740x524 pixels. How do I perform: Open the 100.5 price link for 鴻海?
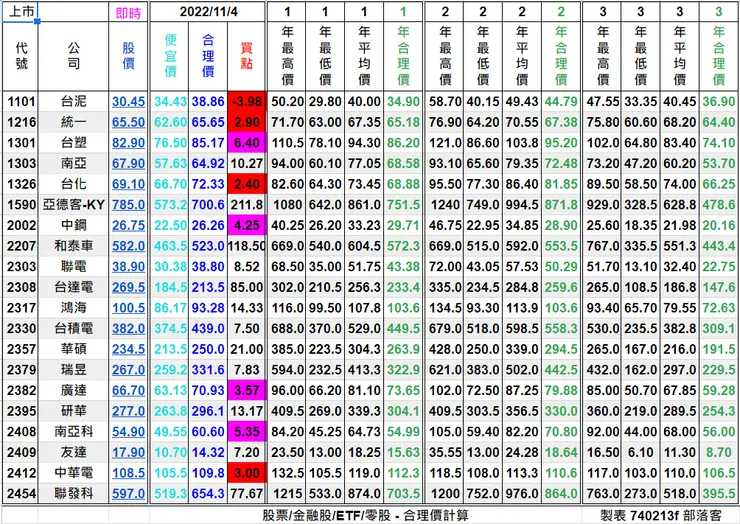point(128,308)
